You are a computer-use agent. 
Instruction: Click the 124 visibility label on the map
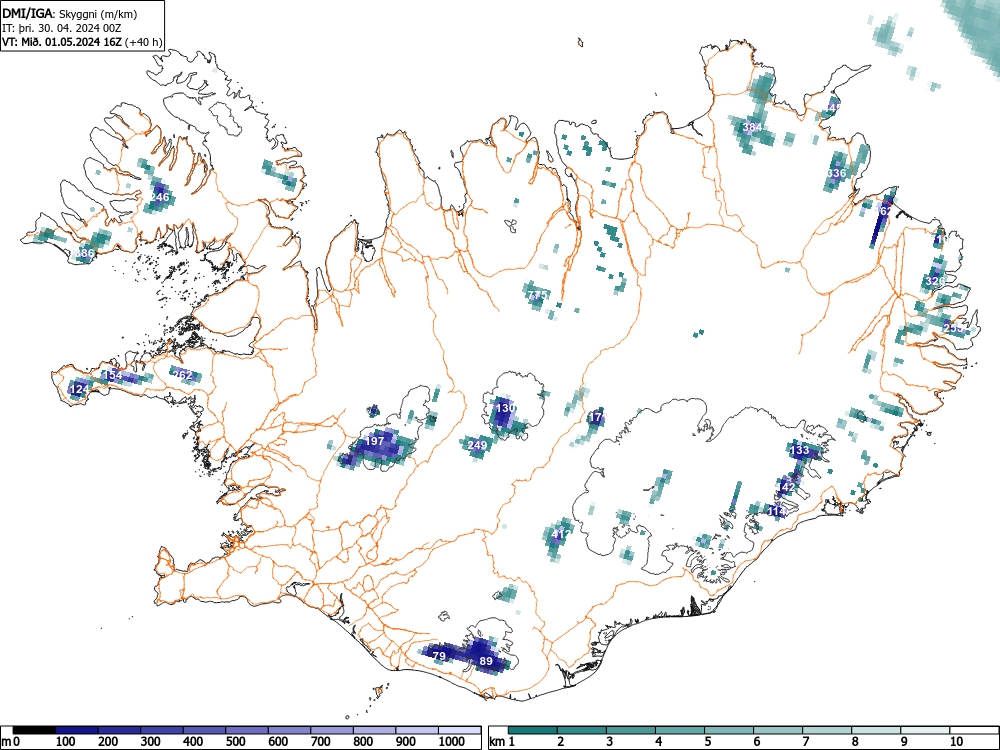(x=80, y=389)
